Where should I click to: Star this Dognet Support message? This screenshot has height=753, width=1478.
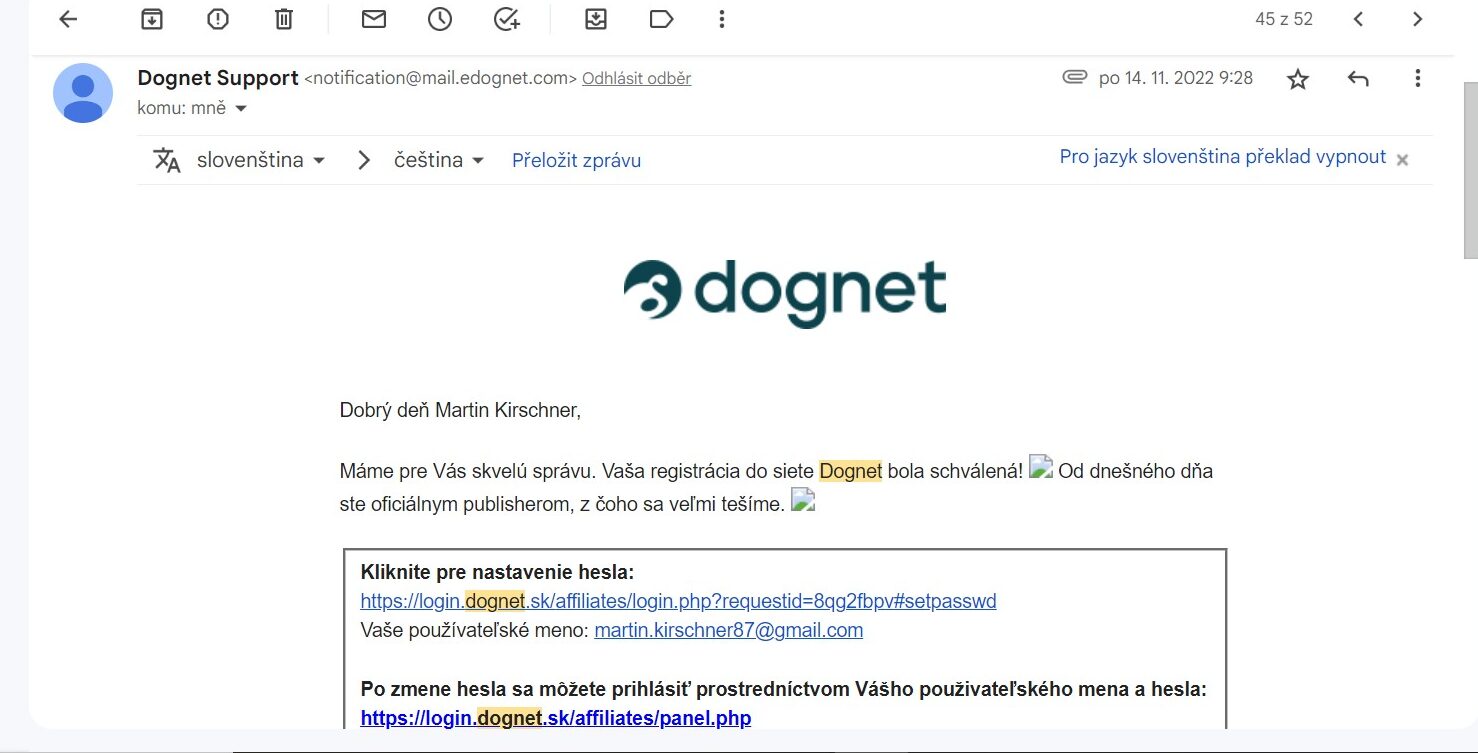(1298, 79)
